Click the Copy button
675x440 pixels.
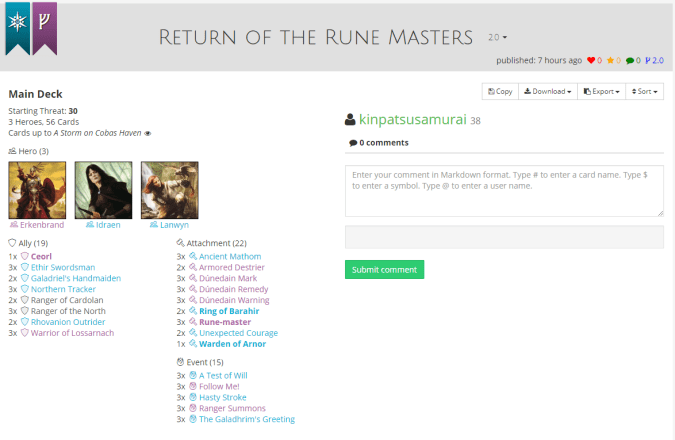500,91
